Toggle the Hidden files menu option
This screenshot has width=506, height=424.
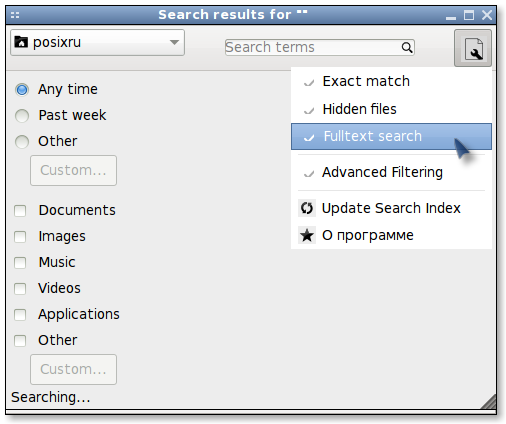(x=391, y=109)
